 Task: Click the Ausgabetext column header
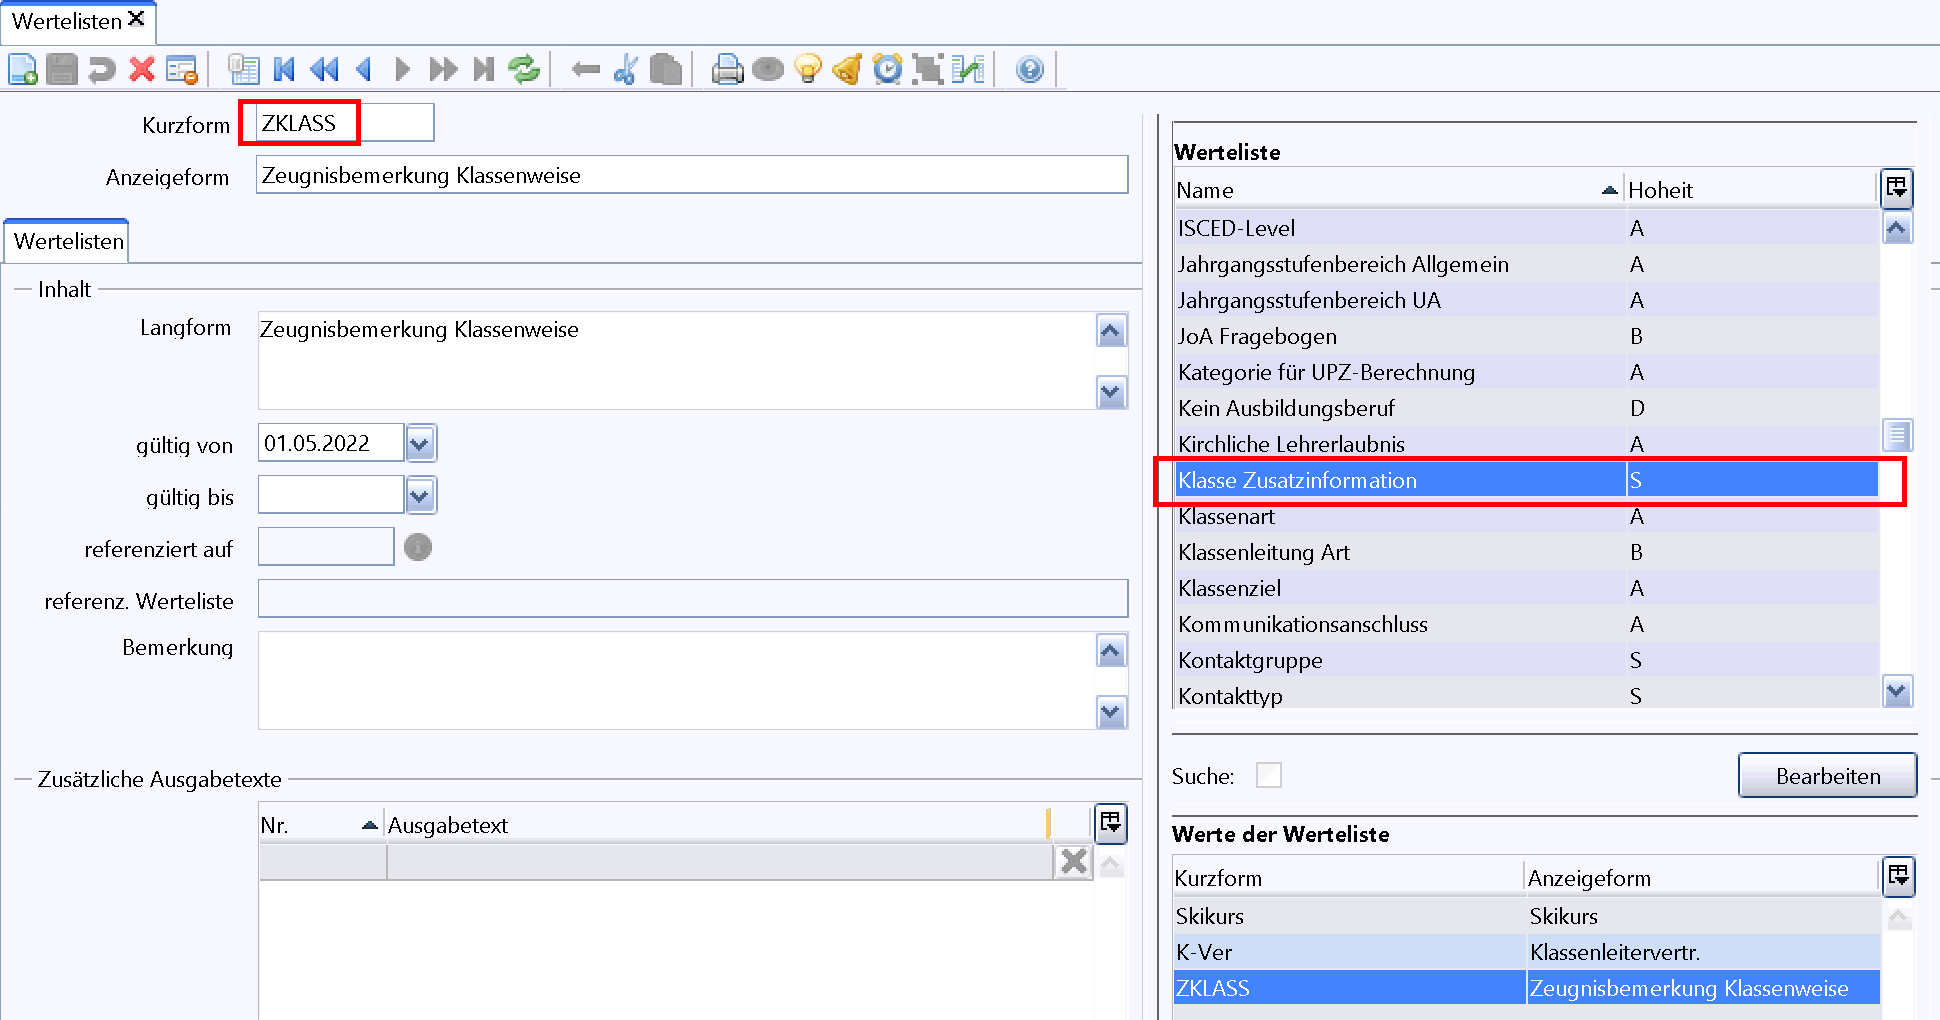(716, 825)
